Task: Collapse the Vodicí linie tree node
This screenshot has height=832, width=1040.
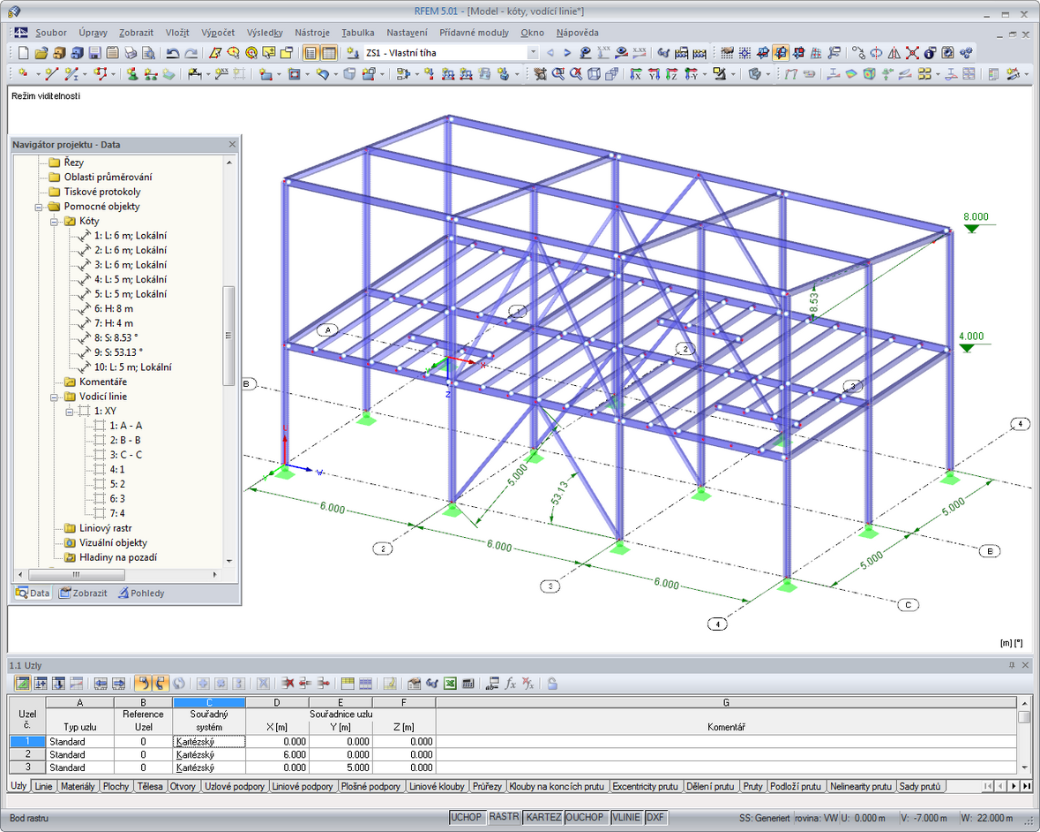Action: coord(55,397)
